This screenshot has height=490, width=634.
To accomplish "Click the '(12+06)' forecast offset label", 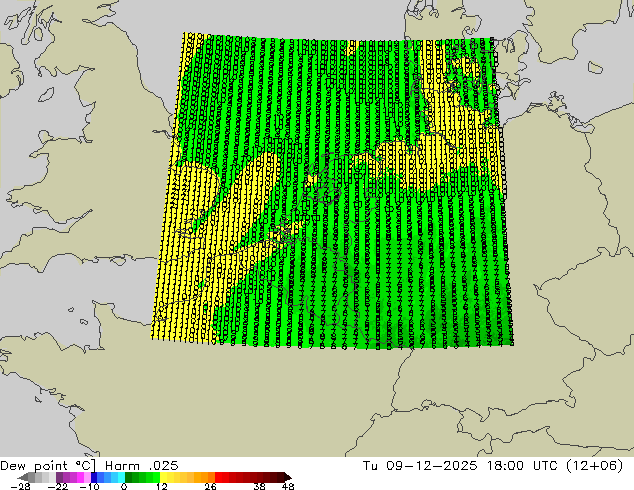I will (594, 466).
